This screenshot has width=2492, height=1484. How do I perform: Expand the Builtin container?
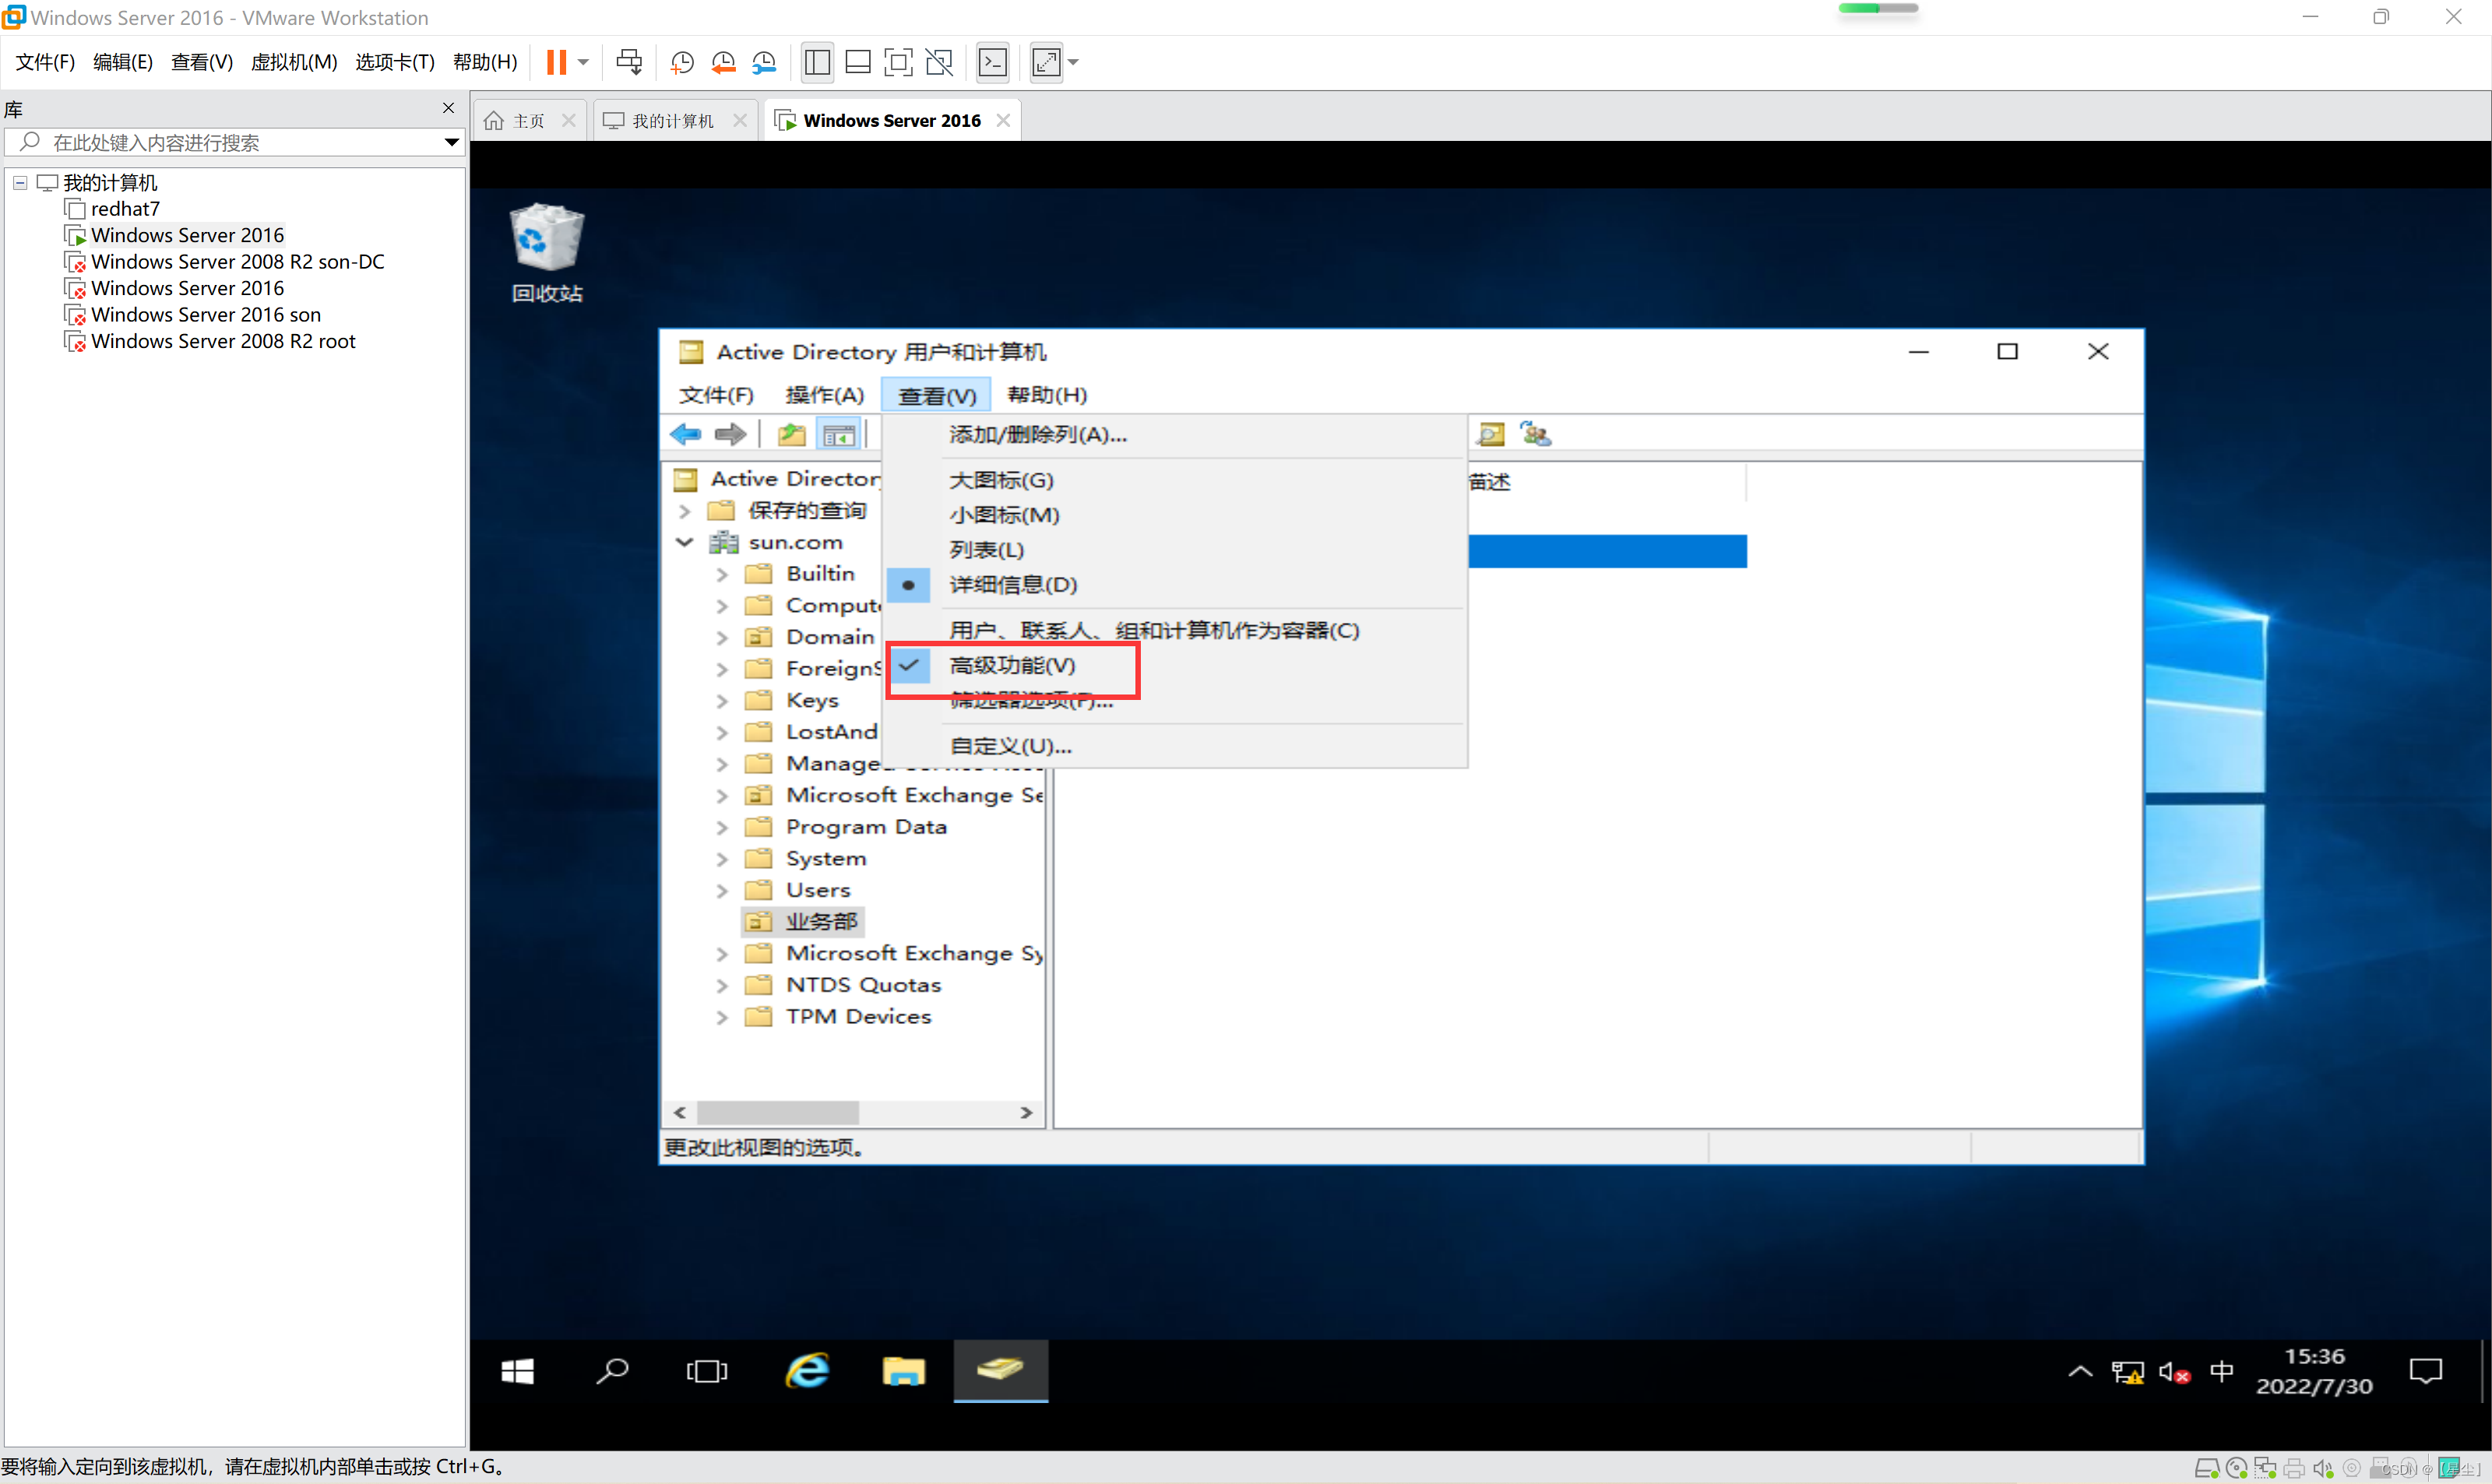[722, 575]
